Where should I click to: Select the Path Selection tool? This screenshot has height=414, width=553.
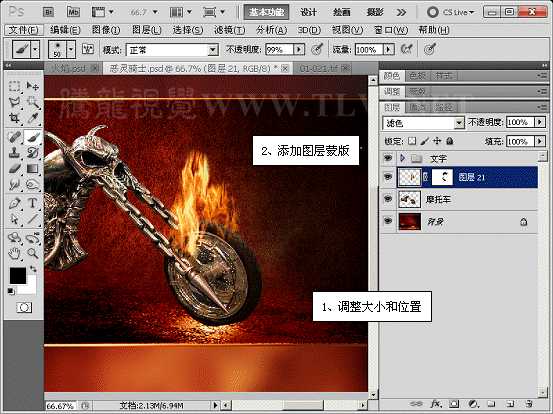(x=14, y=219)
